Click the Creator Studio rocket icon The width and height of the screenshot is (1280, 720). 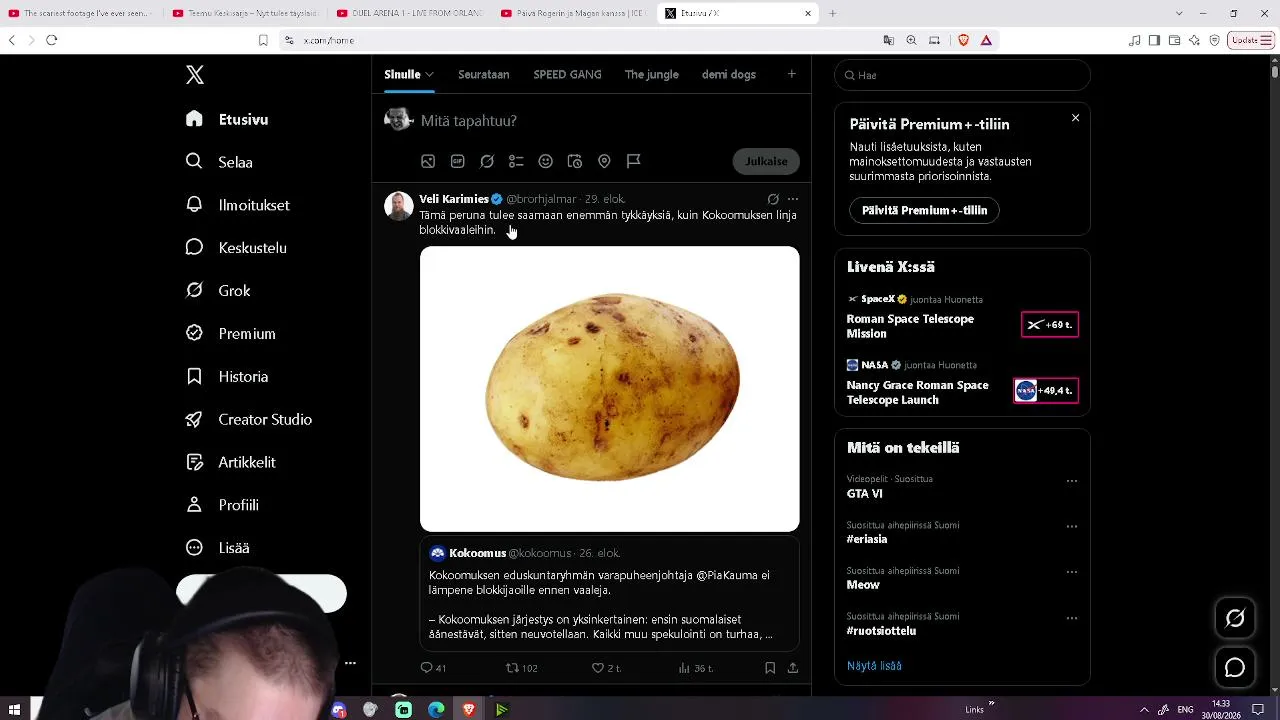coord(195,420)
